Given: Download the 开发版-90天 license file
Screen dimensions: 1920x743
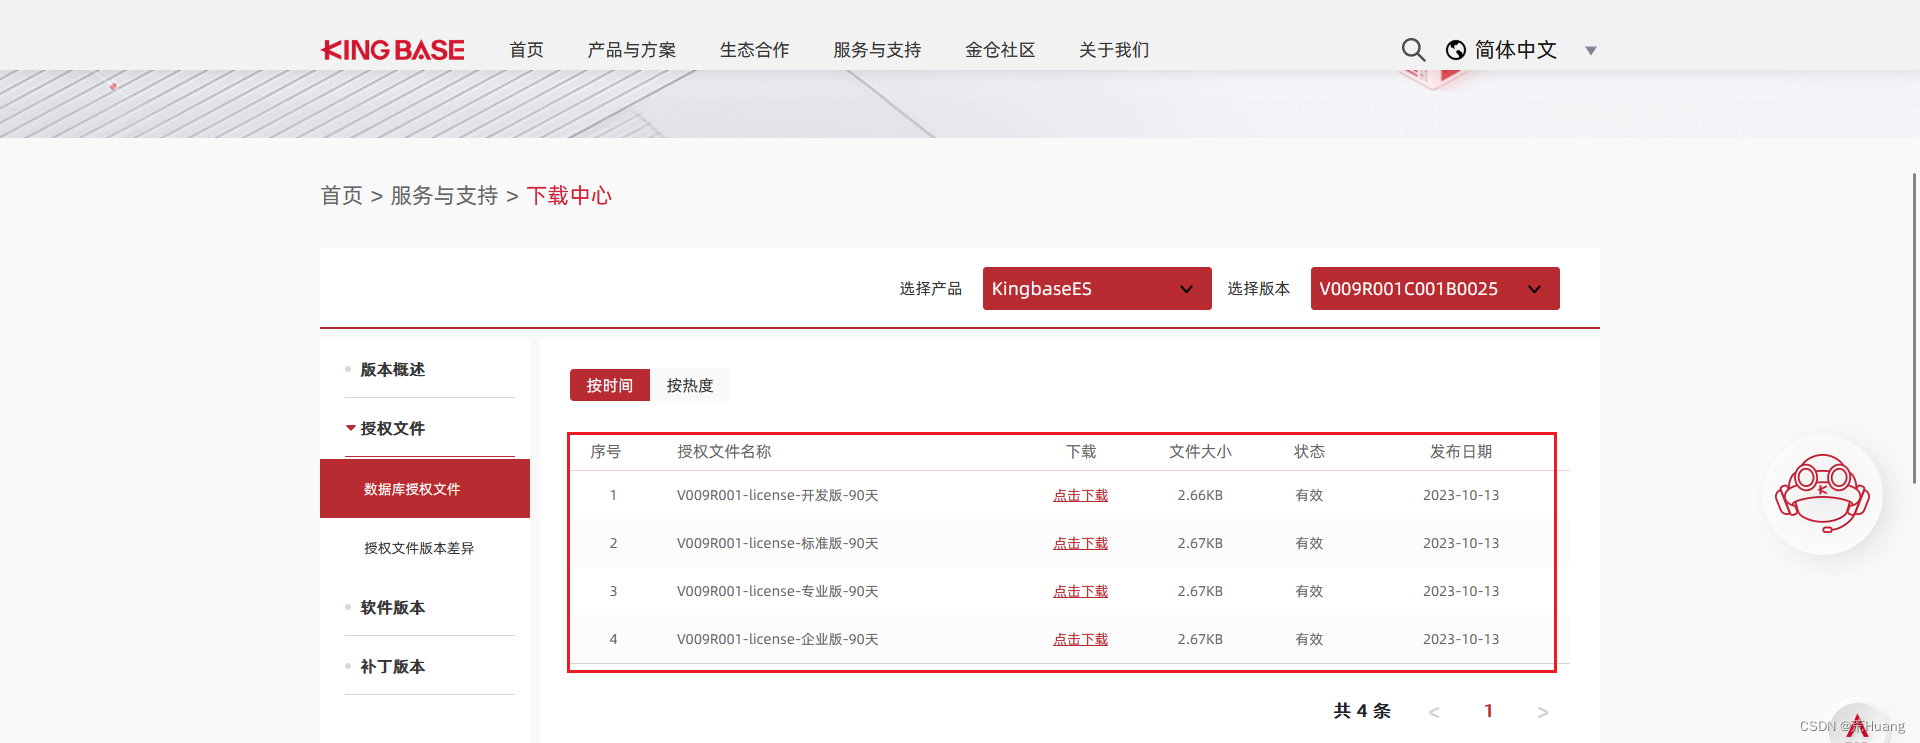Looking at the screenshot, I should (1080, 495).
